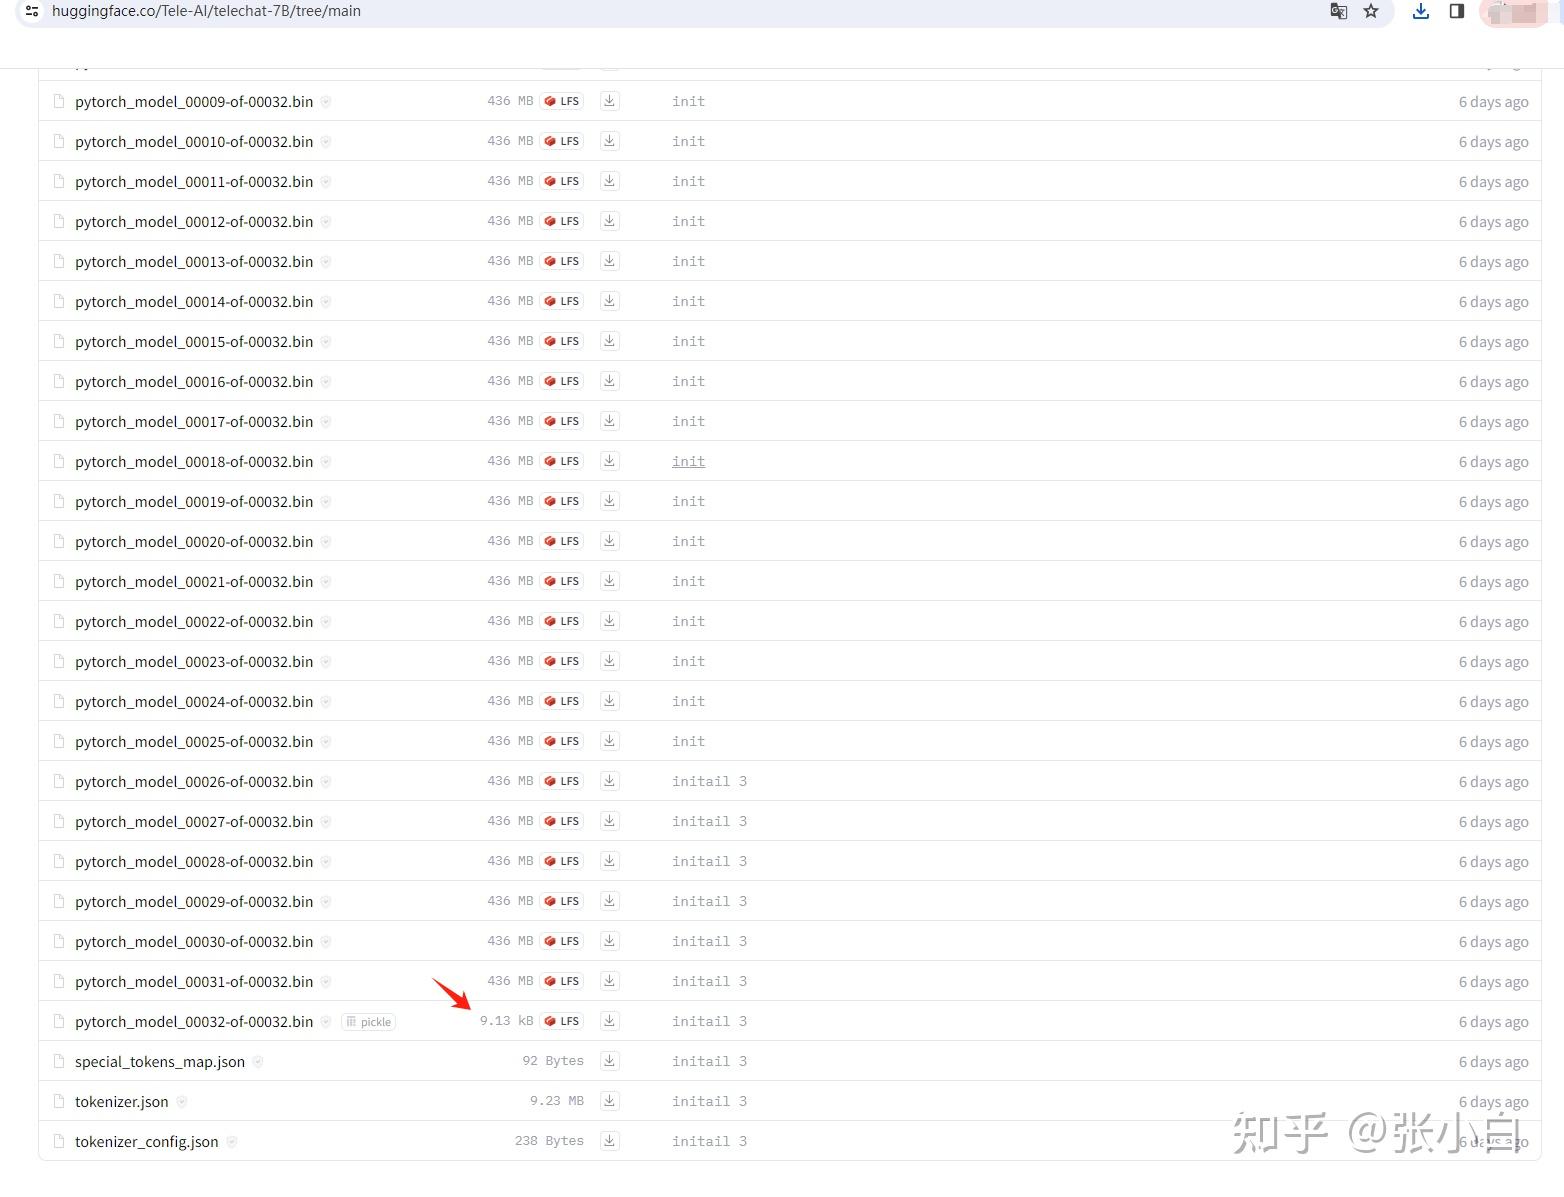1564x1197 pixels.
Task: Open file pytorch_model_00031-of-00032.bin
Action: 194,982
